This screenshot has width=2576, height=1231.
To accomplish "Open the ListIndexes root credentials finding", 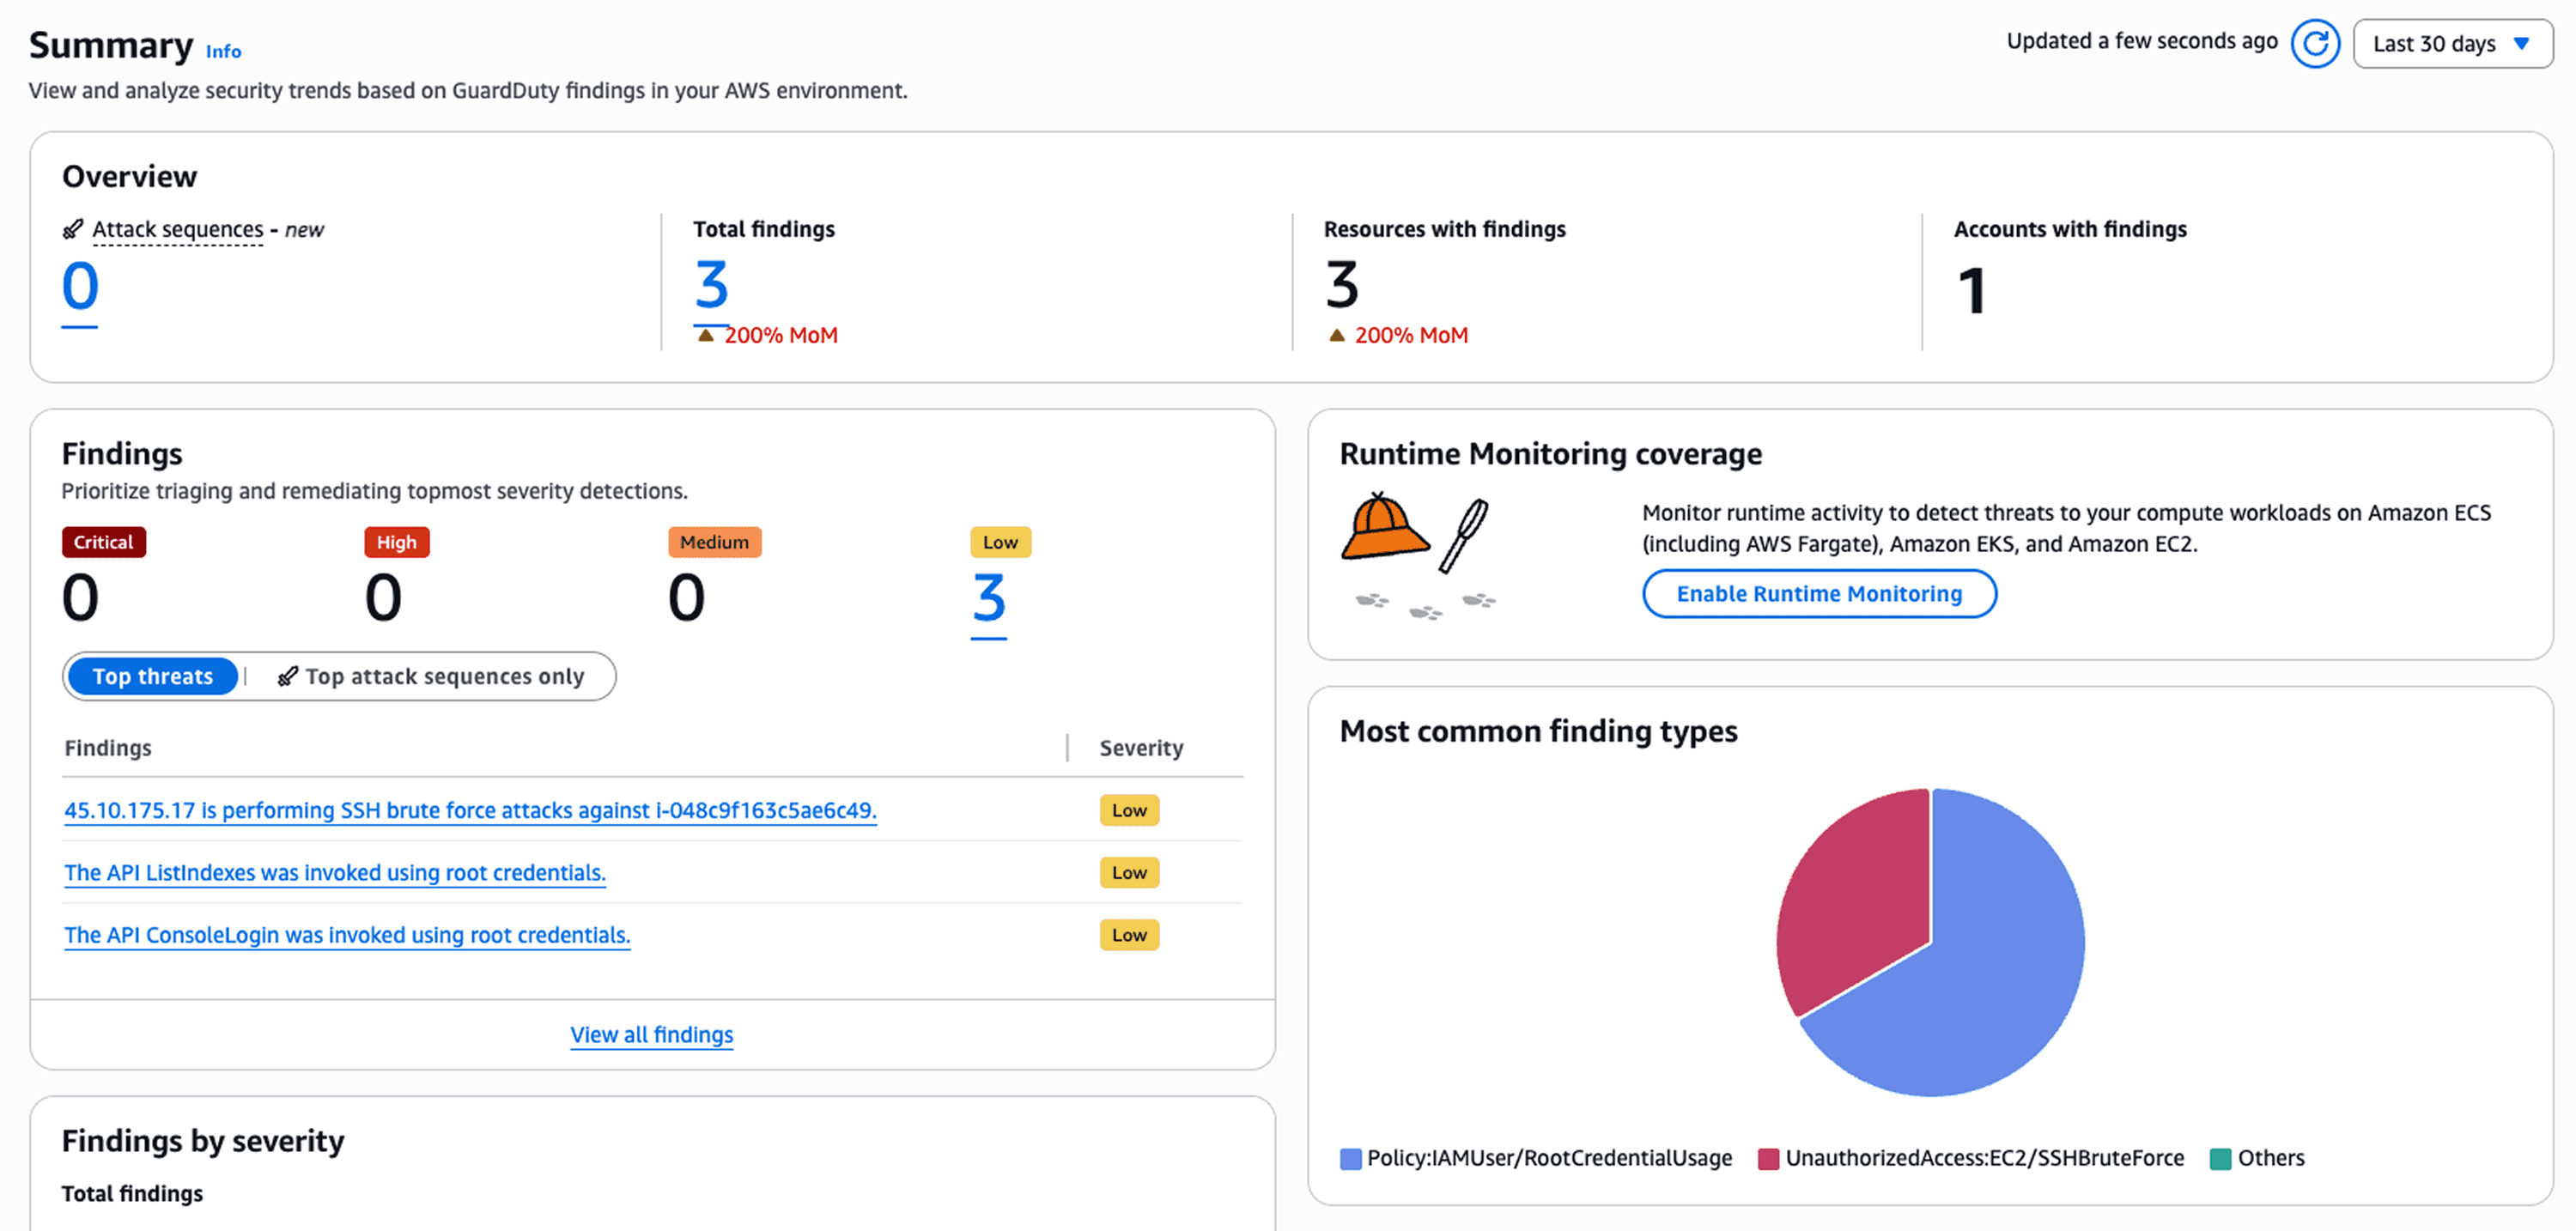I will (335, 873).
